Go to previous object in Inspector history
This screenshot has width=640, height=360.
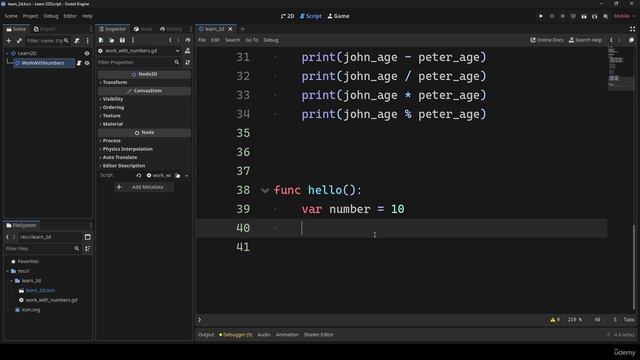point(171,40)
